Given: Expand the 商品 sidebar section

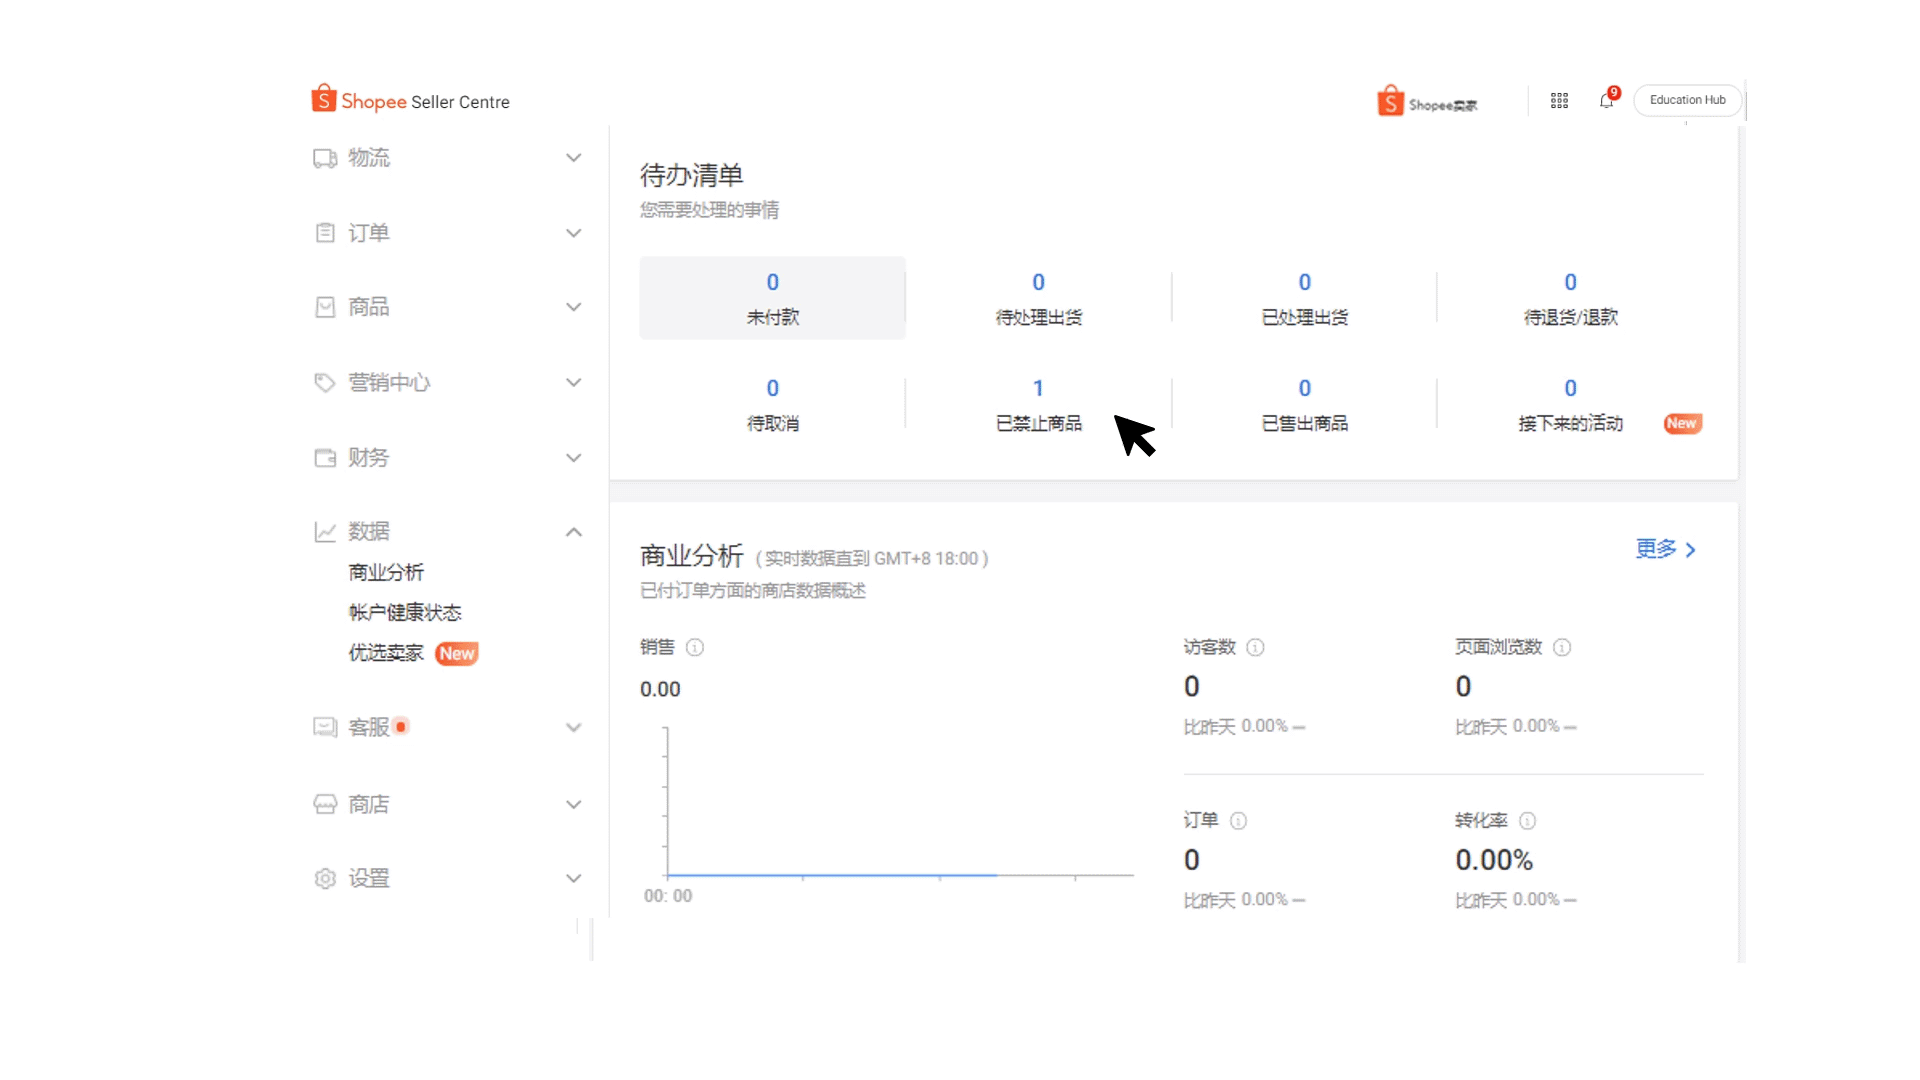Looking at the screenshot, I should pyautogui.click(x=574, y=307).
